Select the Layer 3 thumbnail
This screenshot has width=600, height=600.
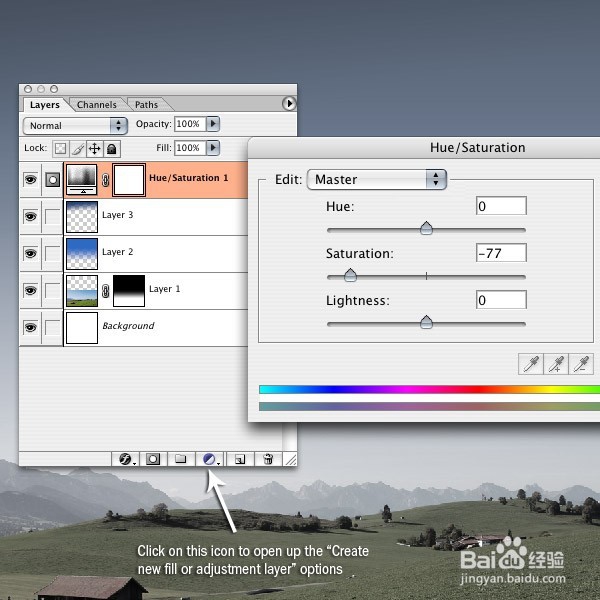(x=82, y=217)
